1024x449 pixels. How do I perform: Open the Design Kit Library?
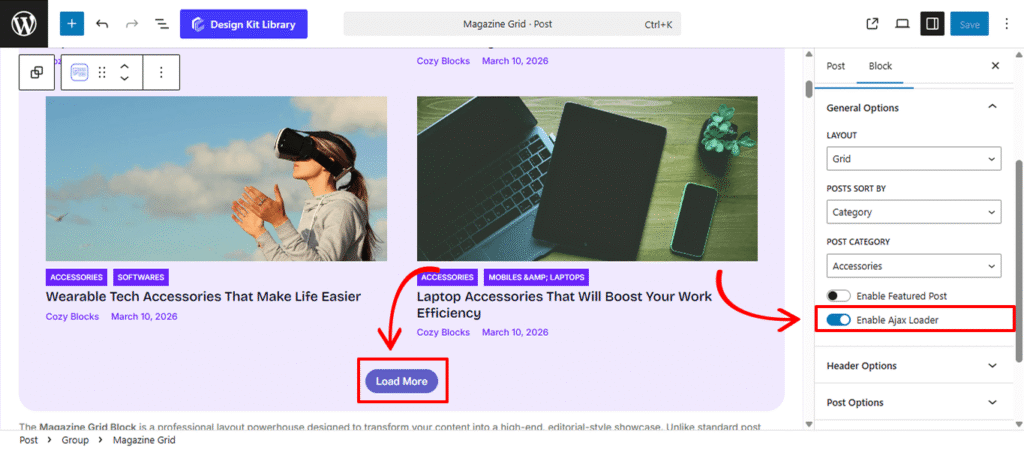coord(243,24)
